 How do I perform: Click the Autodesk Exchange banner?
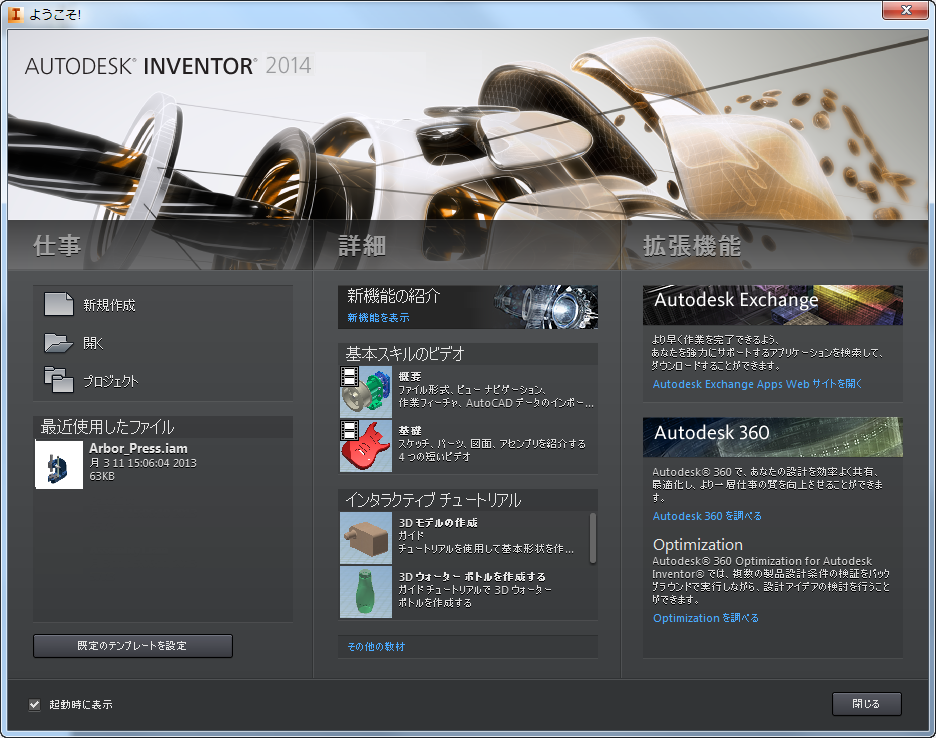point(772,305)
